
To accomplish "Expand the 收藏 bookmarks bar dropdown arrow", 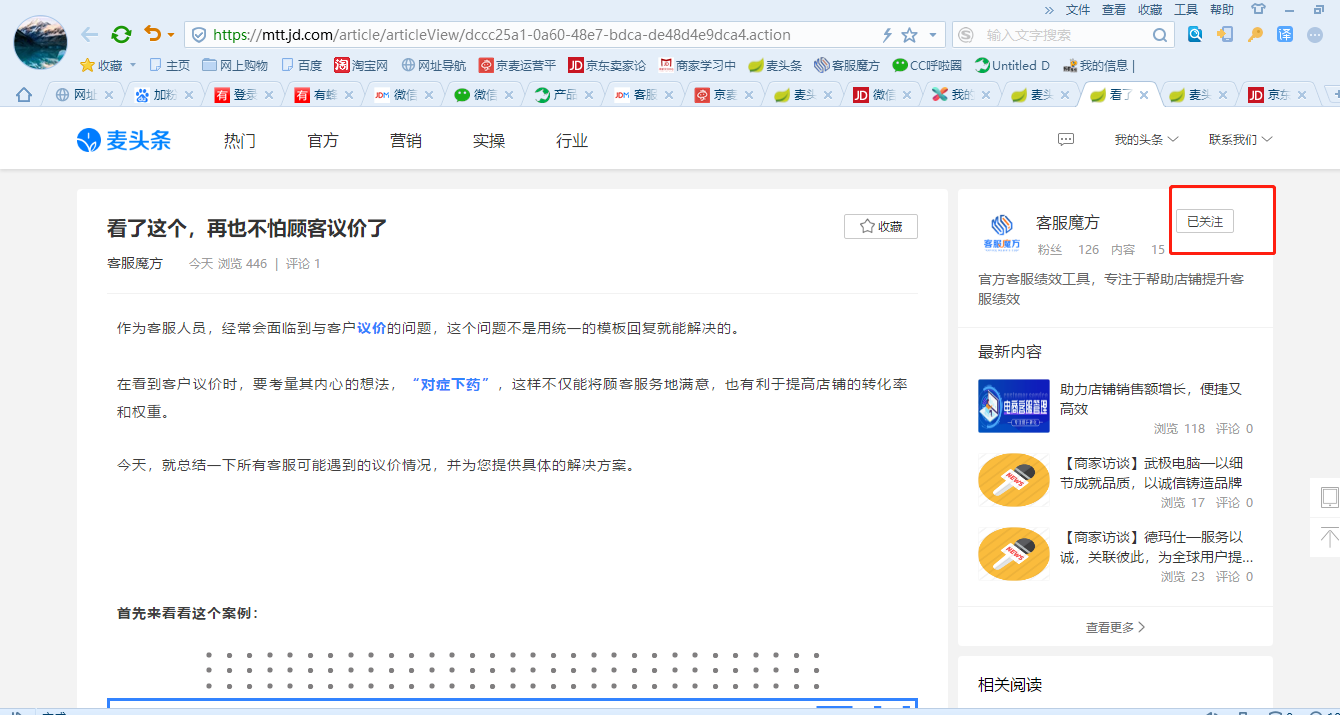I will [x=134, y=66].
